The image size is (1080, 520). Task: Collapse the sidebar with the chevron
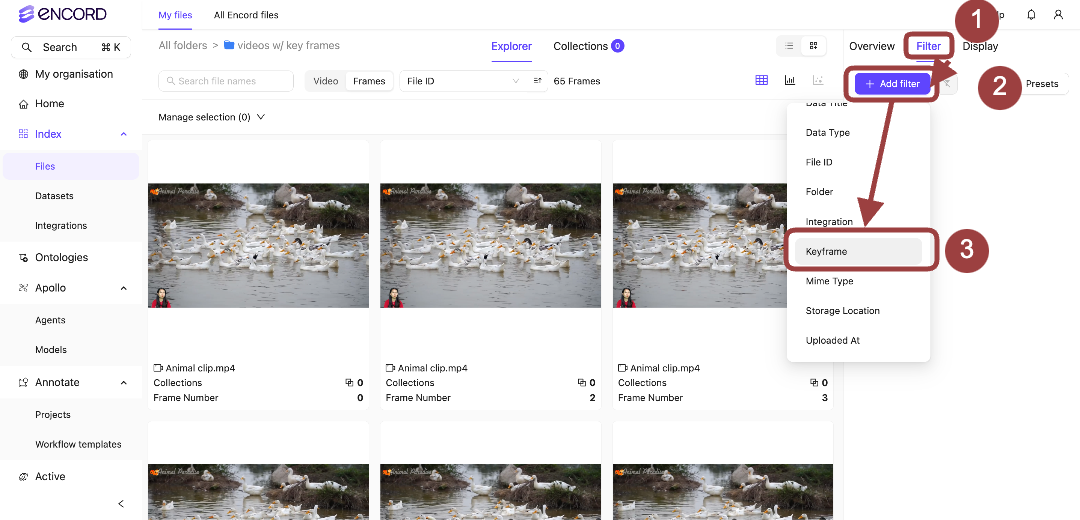coord(121,504)
